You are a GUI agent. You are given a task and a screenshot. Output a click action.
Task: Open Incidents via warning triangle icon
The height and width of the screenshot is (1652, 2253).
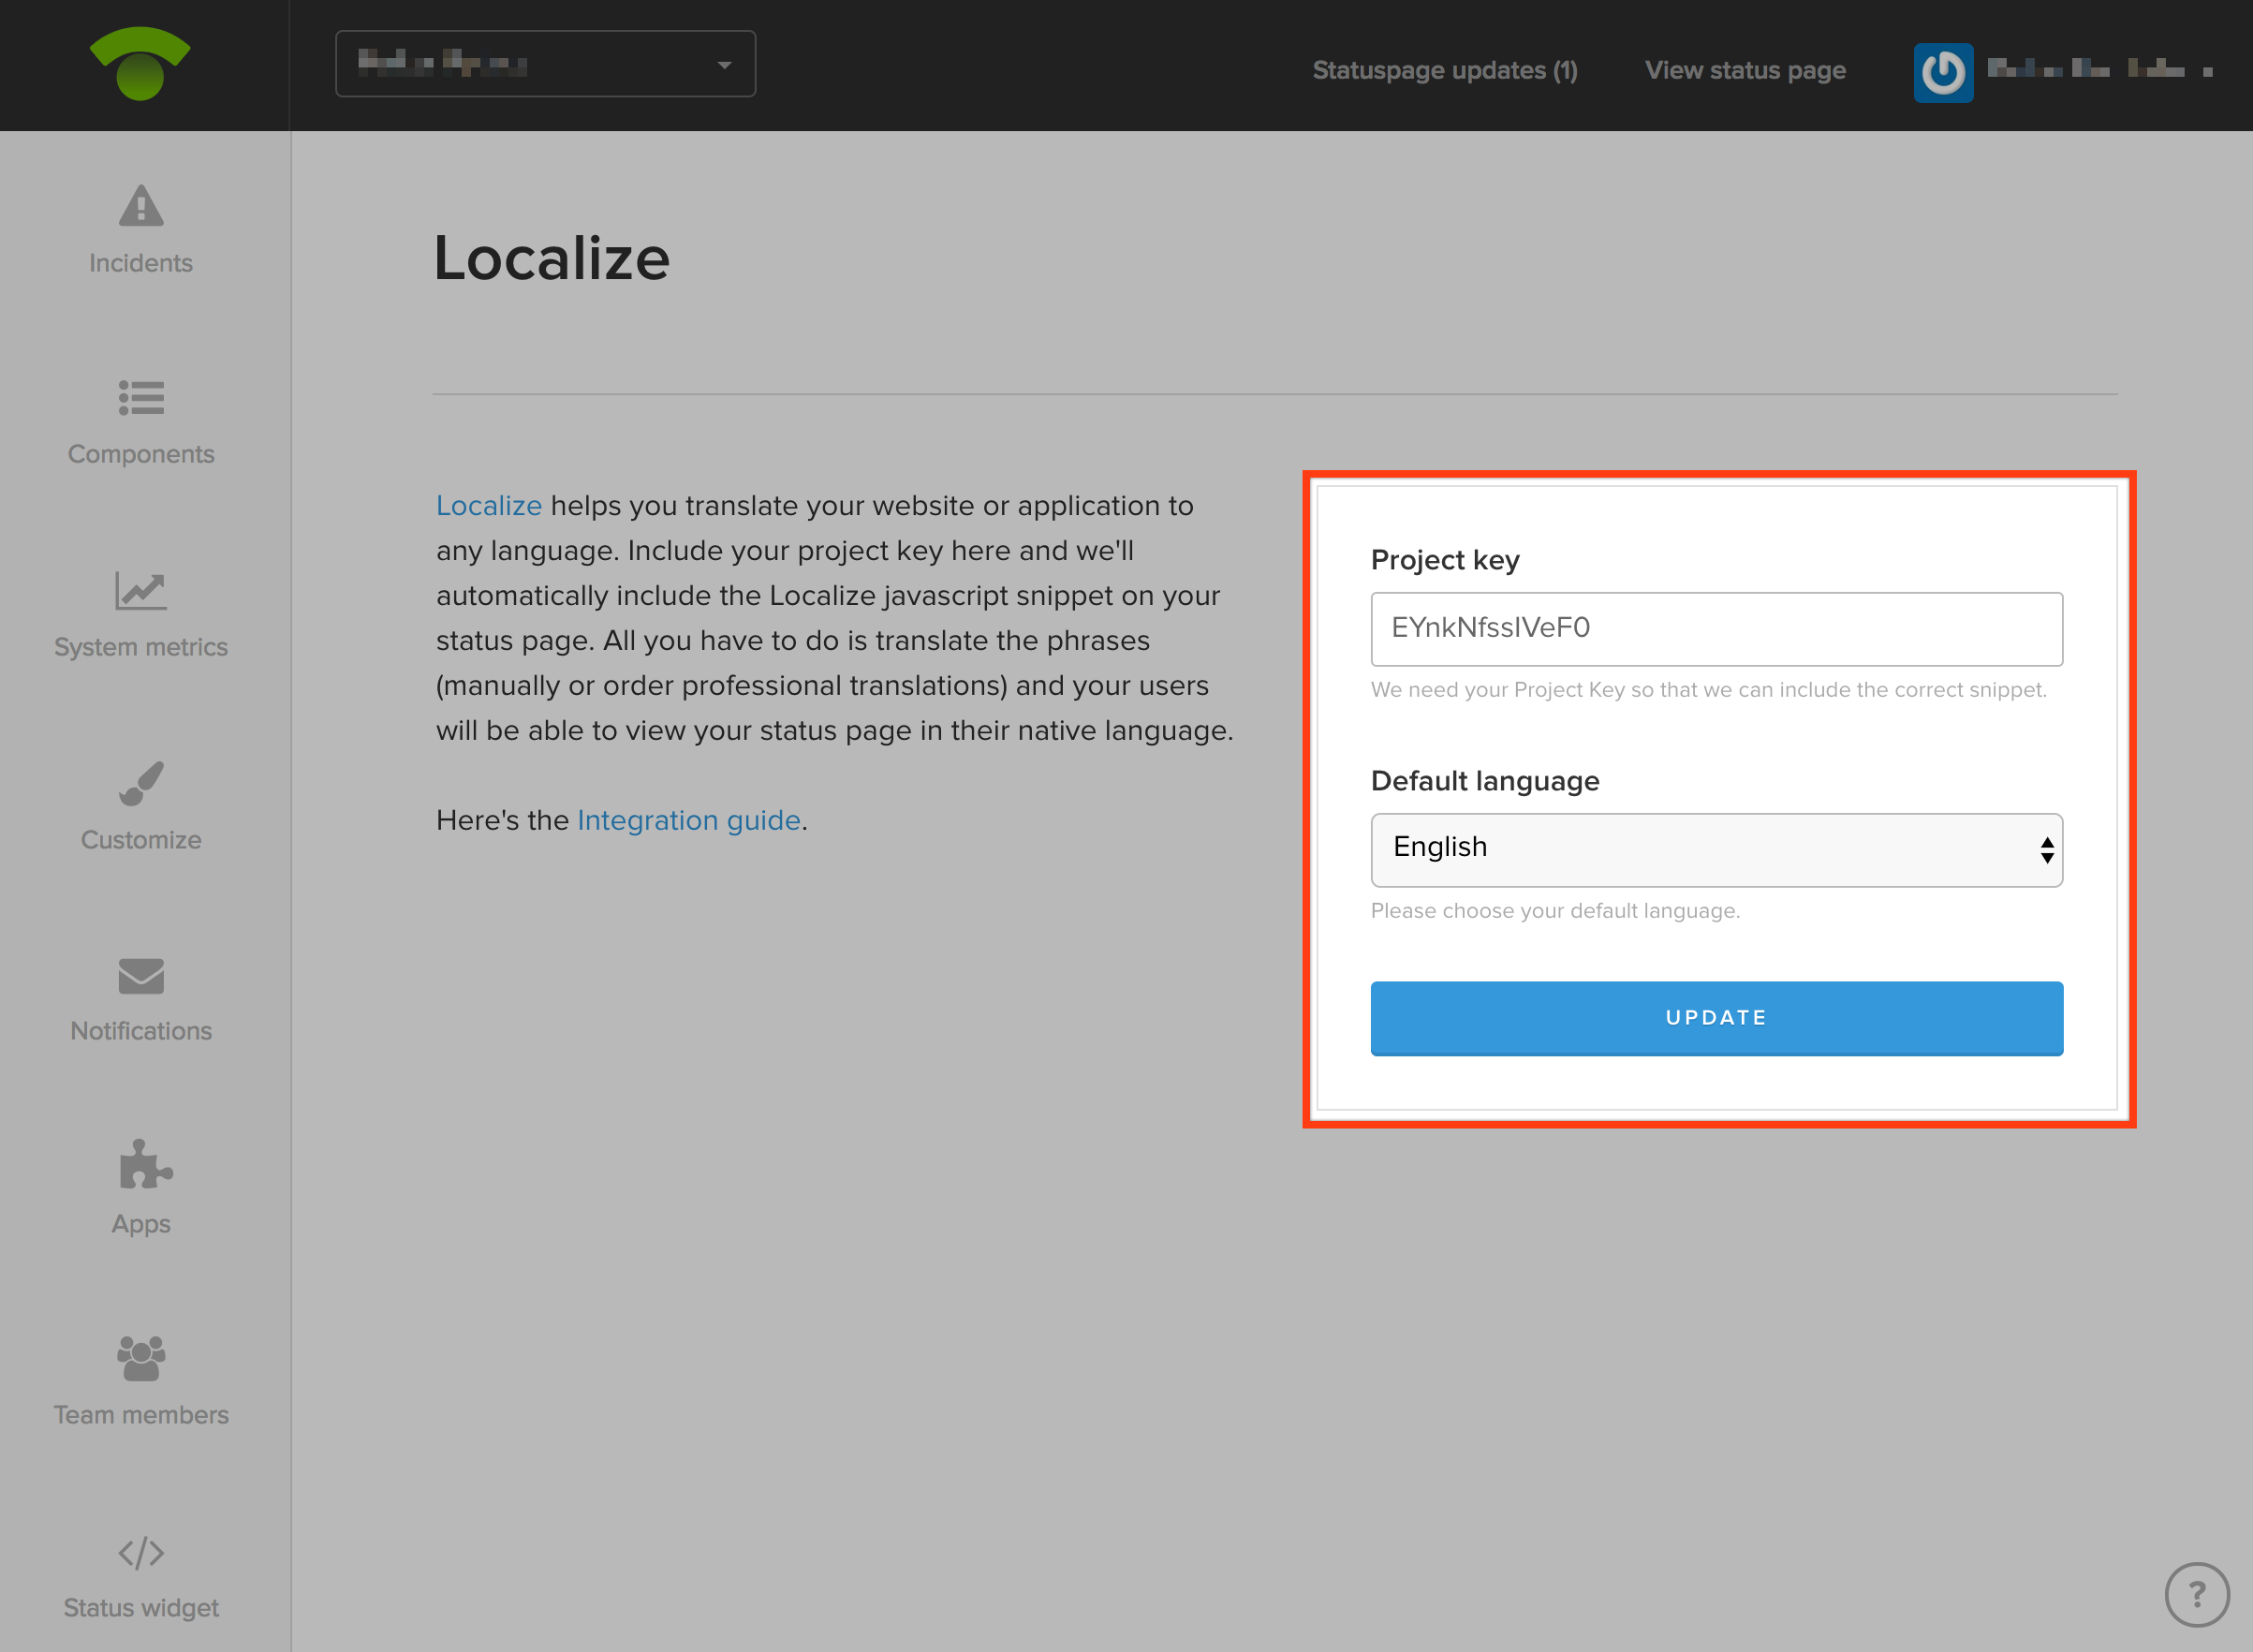(141, 207)
